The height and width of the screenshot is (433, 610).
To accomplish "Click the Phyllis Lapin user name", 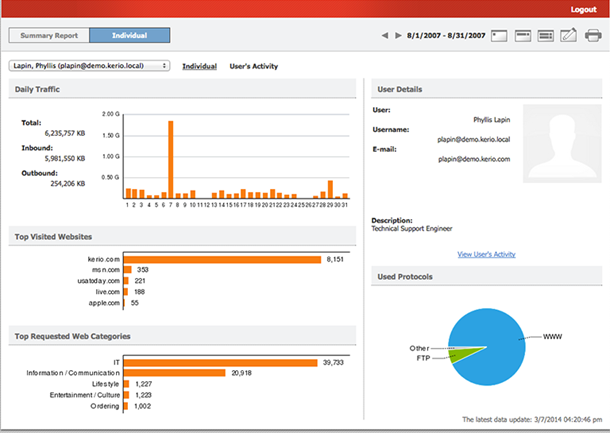I will pyautogui.click(x=491, y=120).
